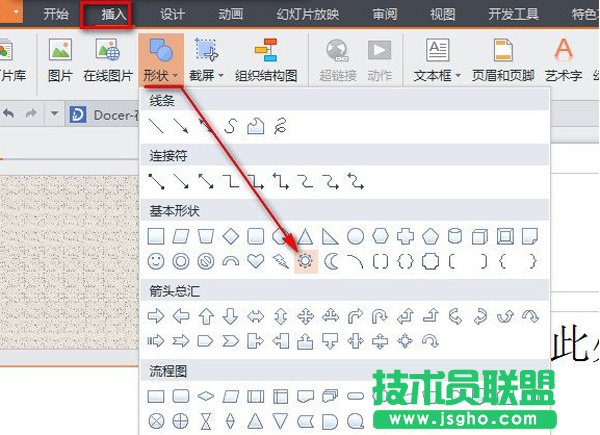The image size is (600, 435).
Task: Click the 超链接 hyperlink button
Action: pyautogui.click(x=338, y=60)
